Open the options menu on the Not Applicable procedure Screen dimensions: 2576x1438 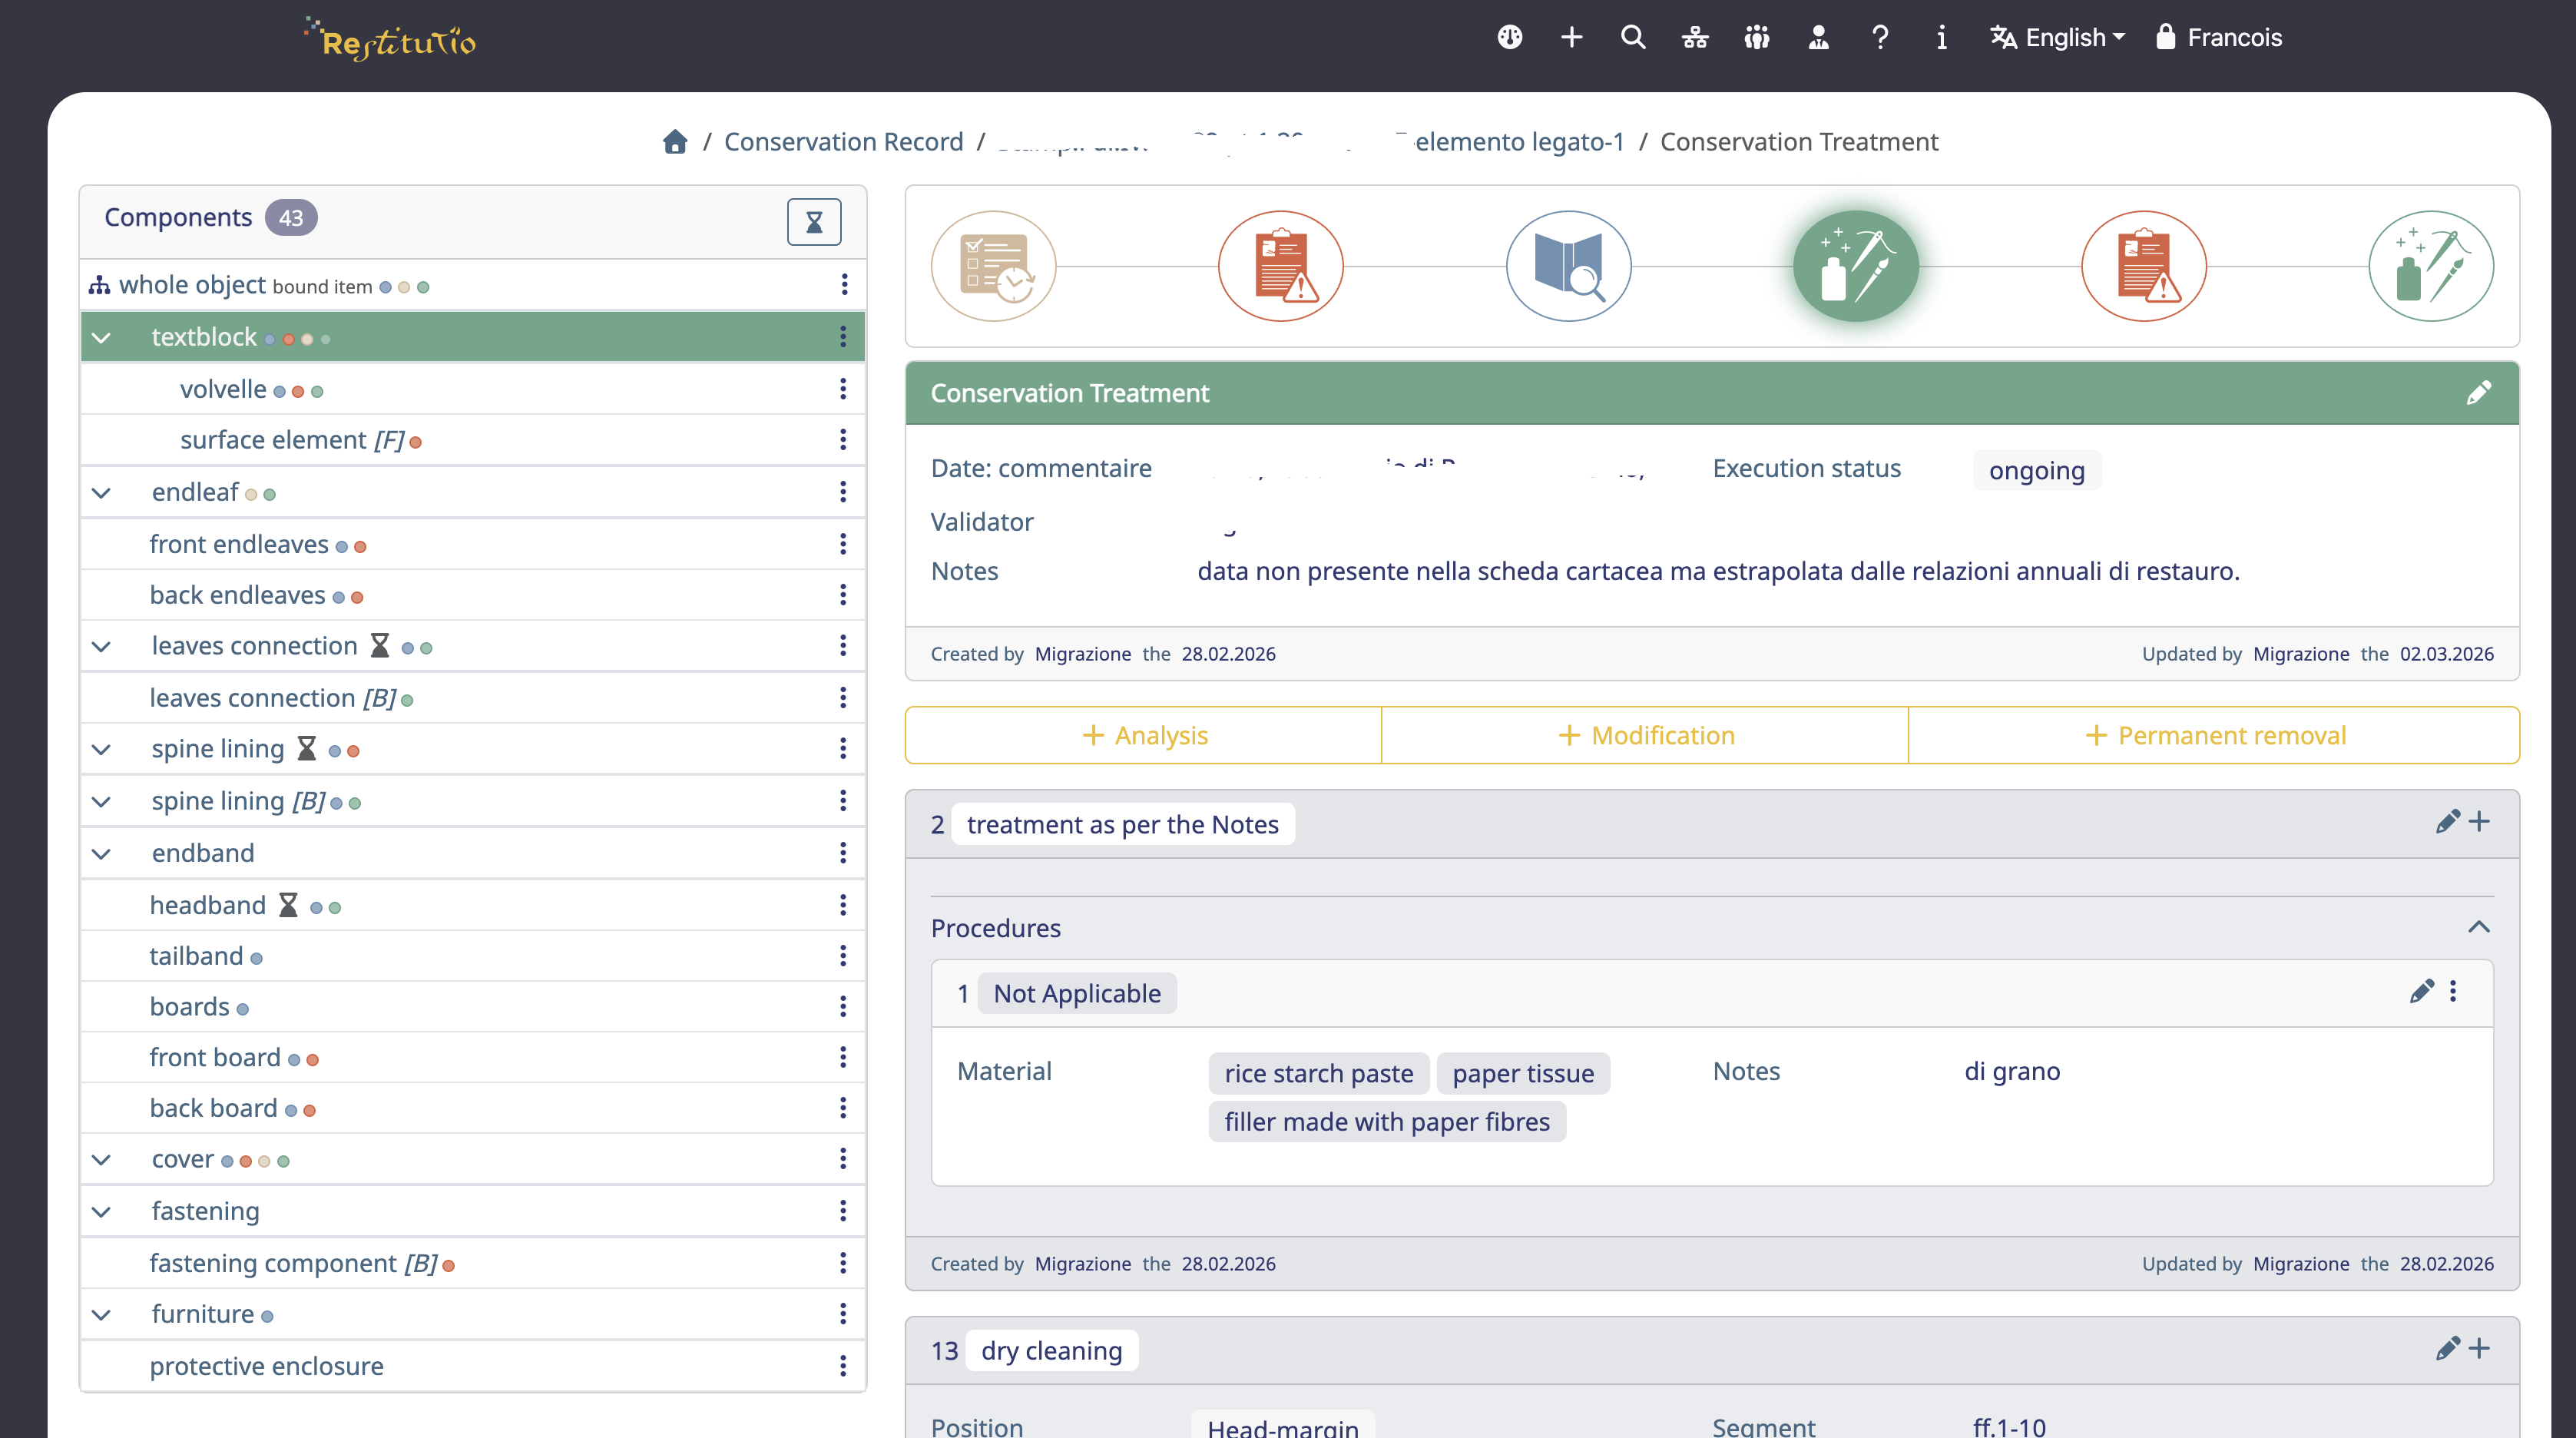click(2453, 991)
